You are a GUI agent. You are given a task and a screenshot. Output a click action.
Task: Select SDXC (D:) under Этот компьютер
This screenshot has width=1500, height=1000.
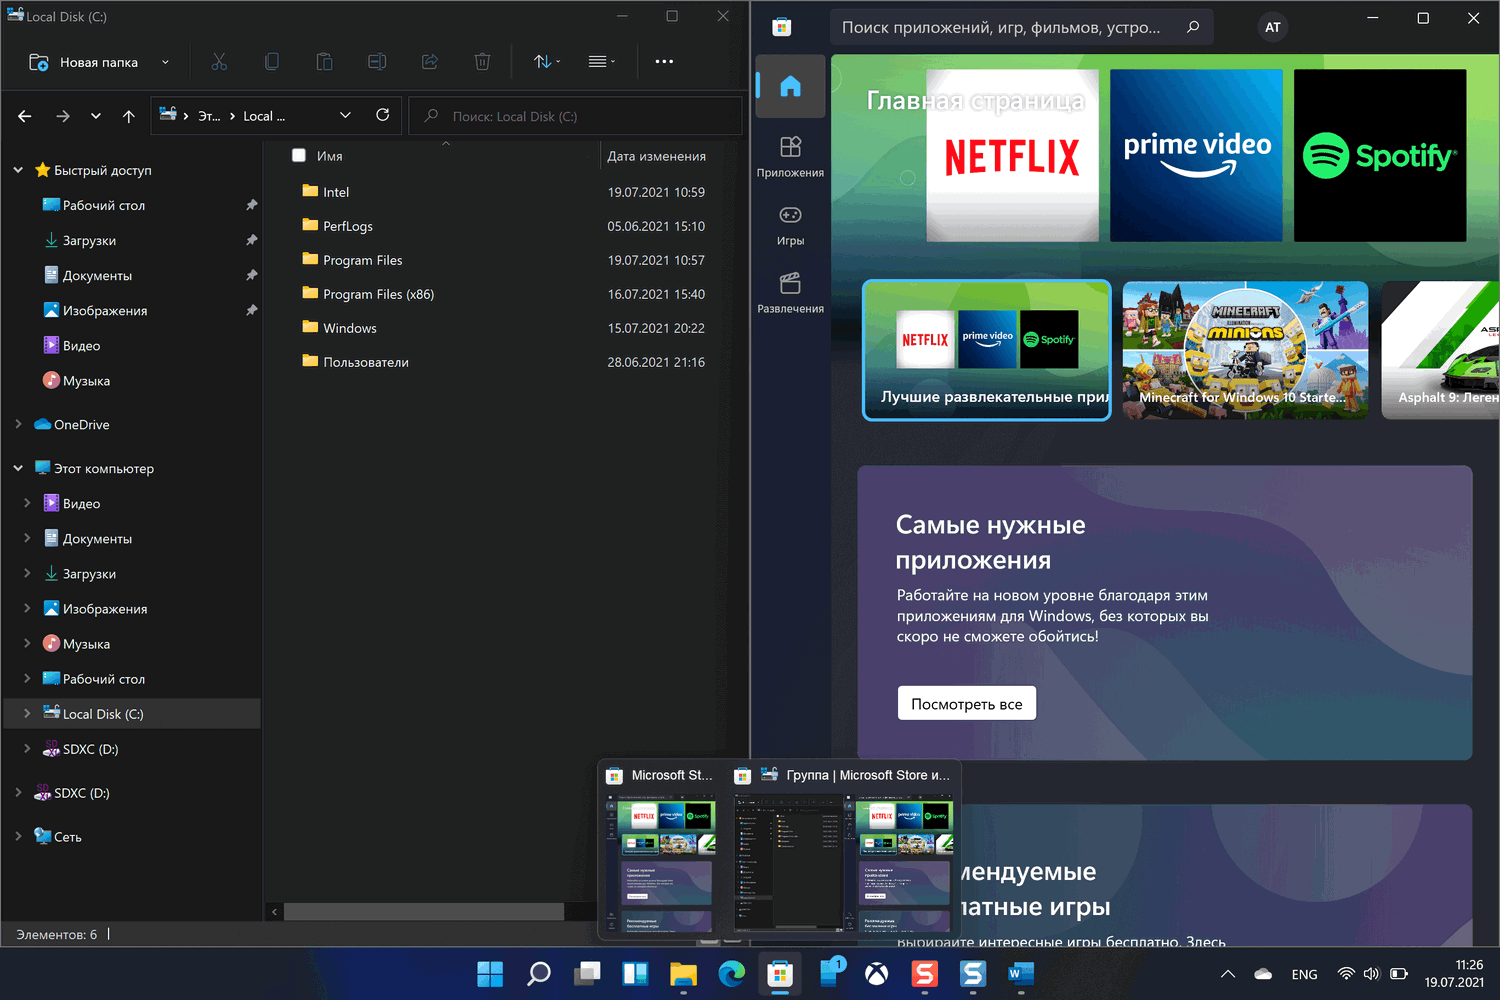90,749
